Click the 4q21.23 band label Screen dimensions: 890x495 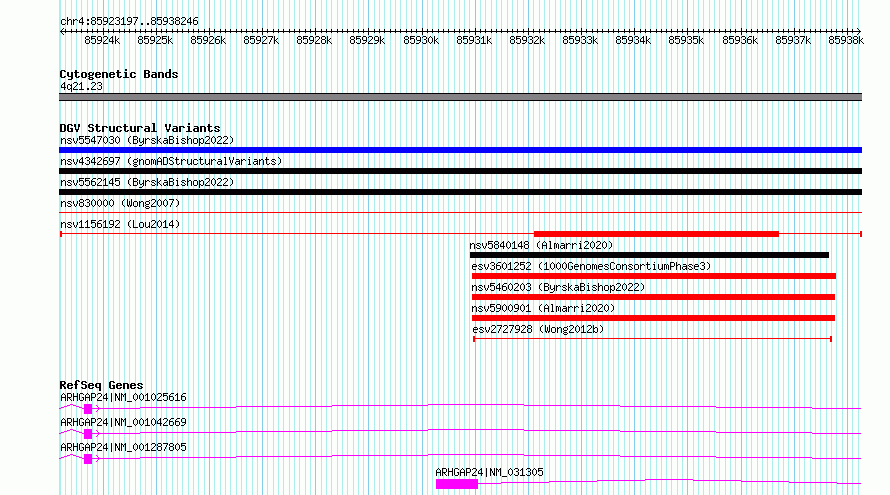[81, 86]
